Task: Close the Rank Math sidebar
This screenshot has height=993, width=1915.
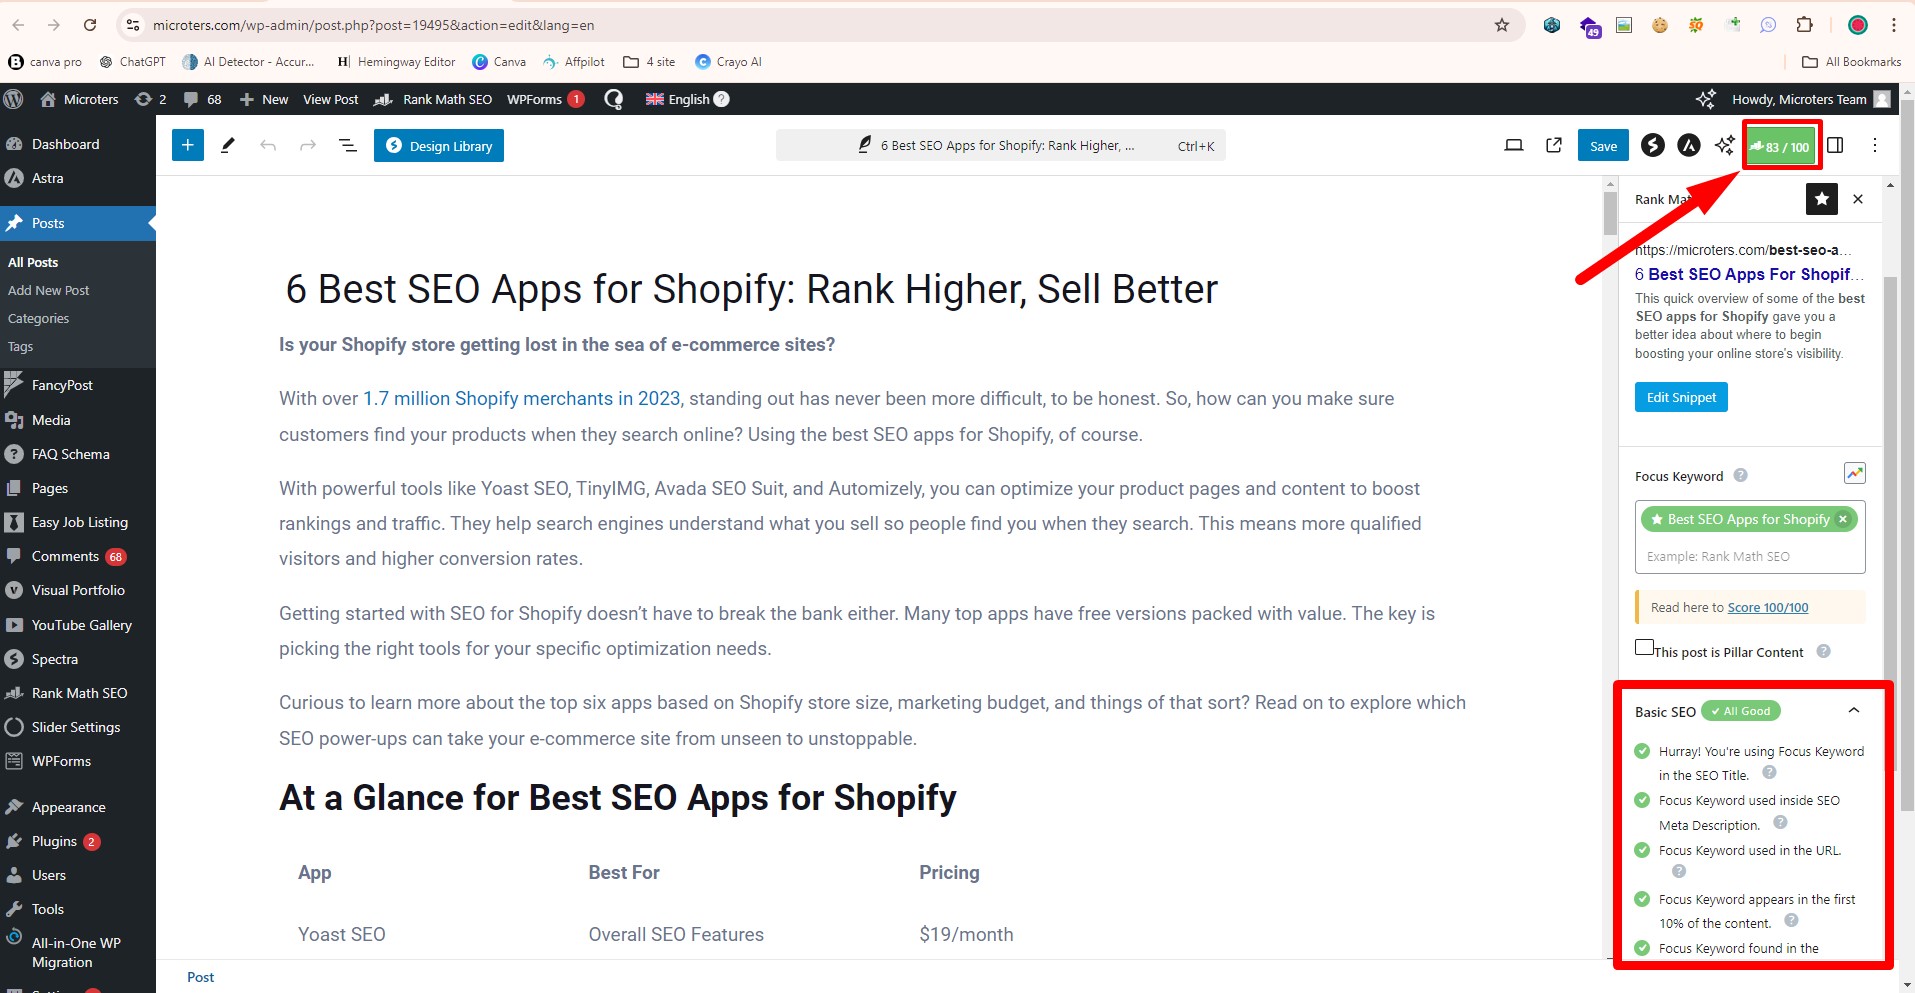Action: (1858, 199)
